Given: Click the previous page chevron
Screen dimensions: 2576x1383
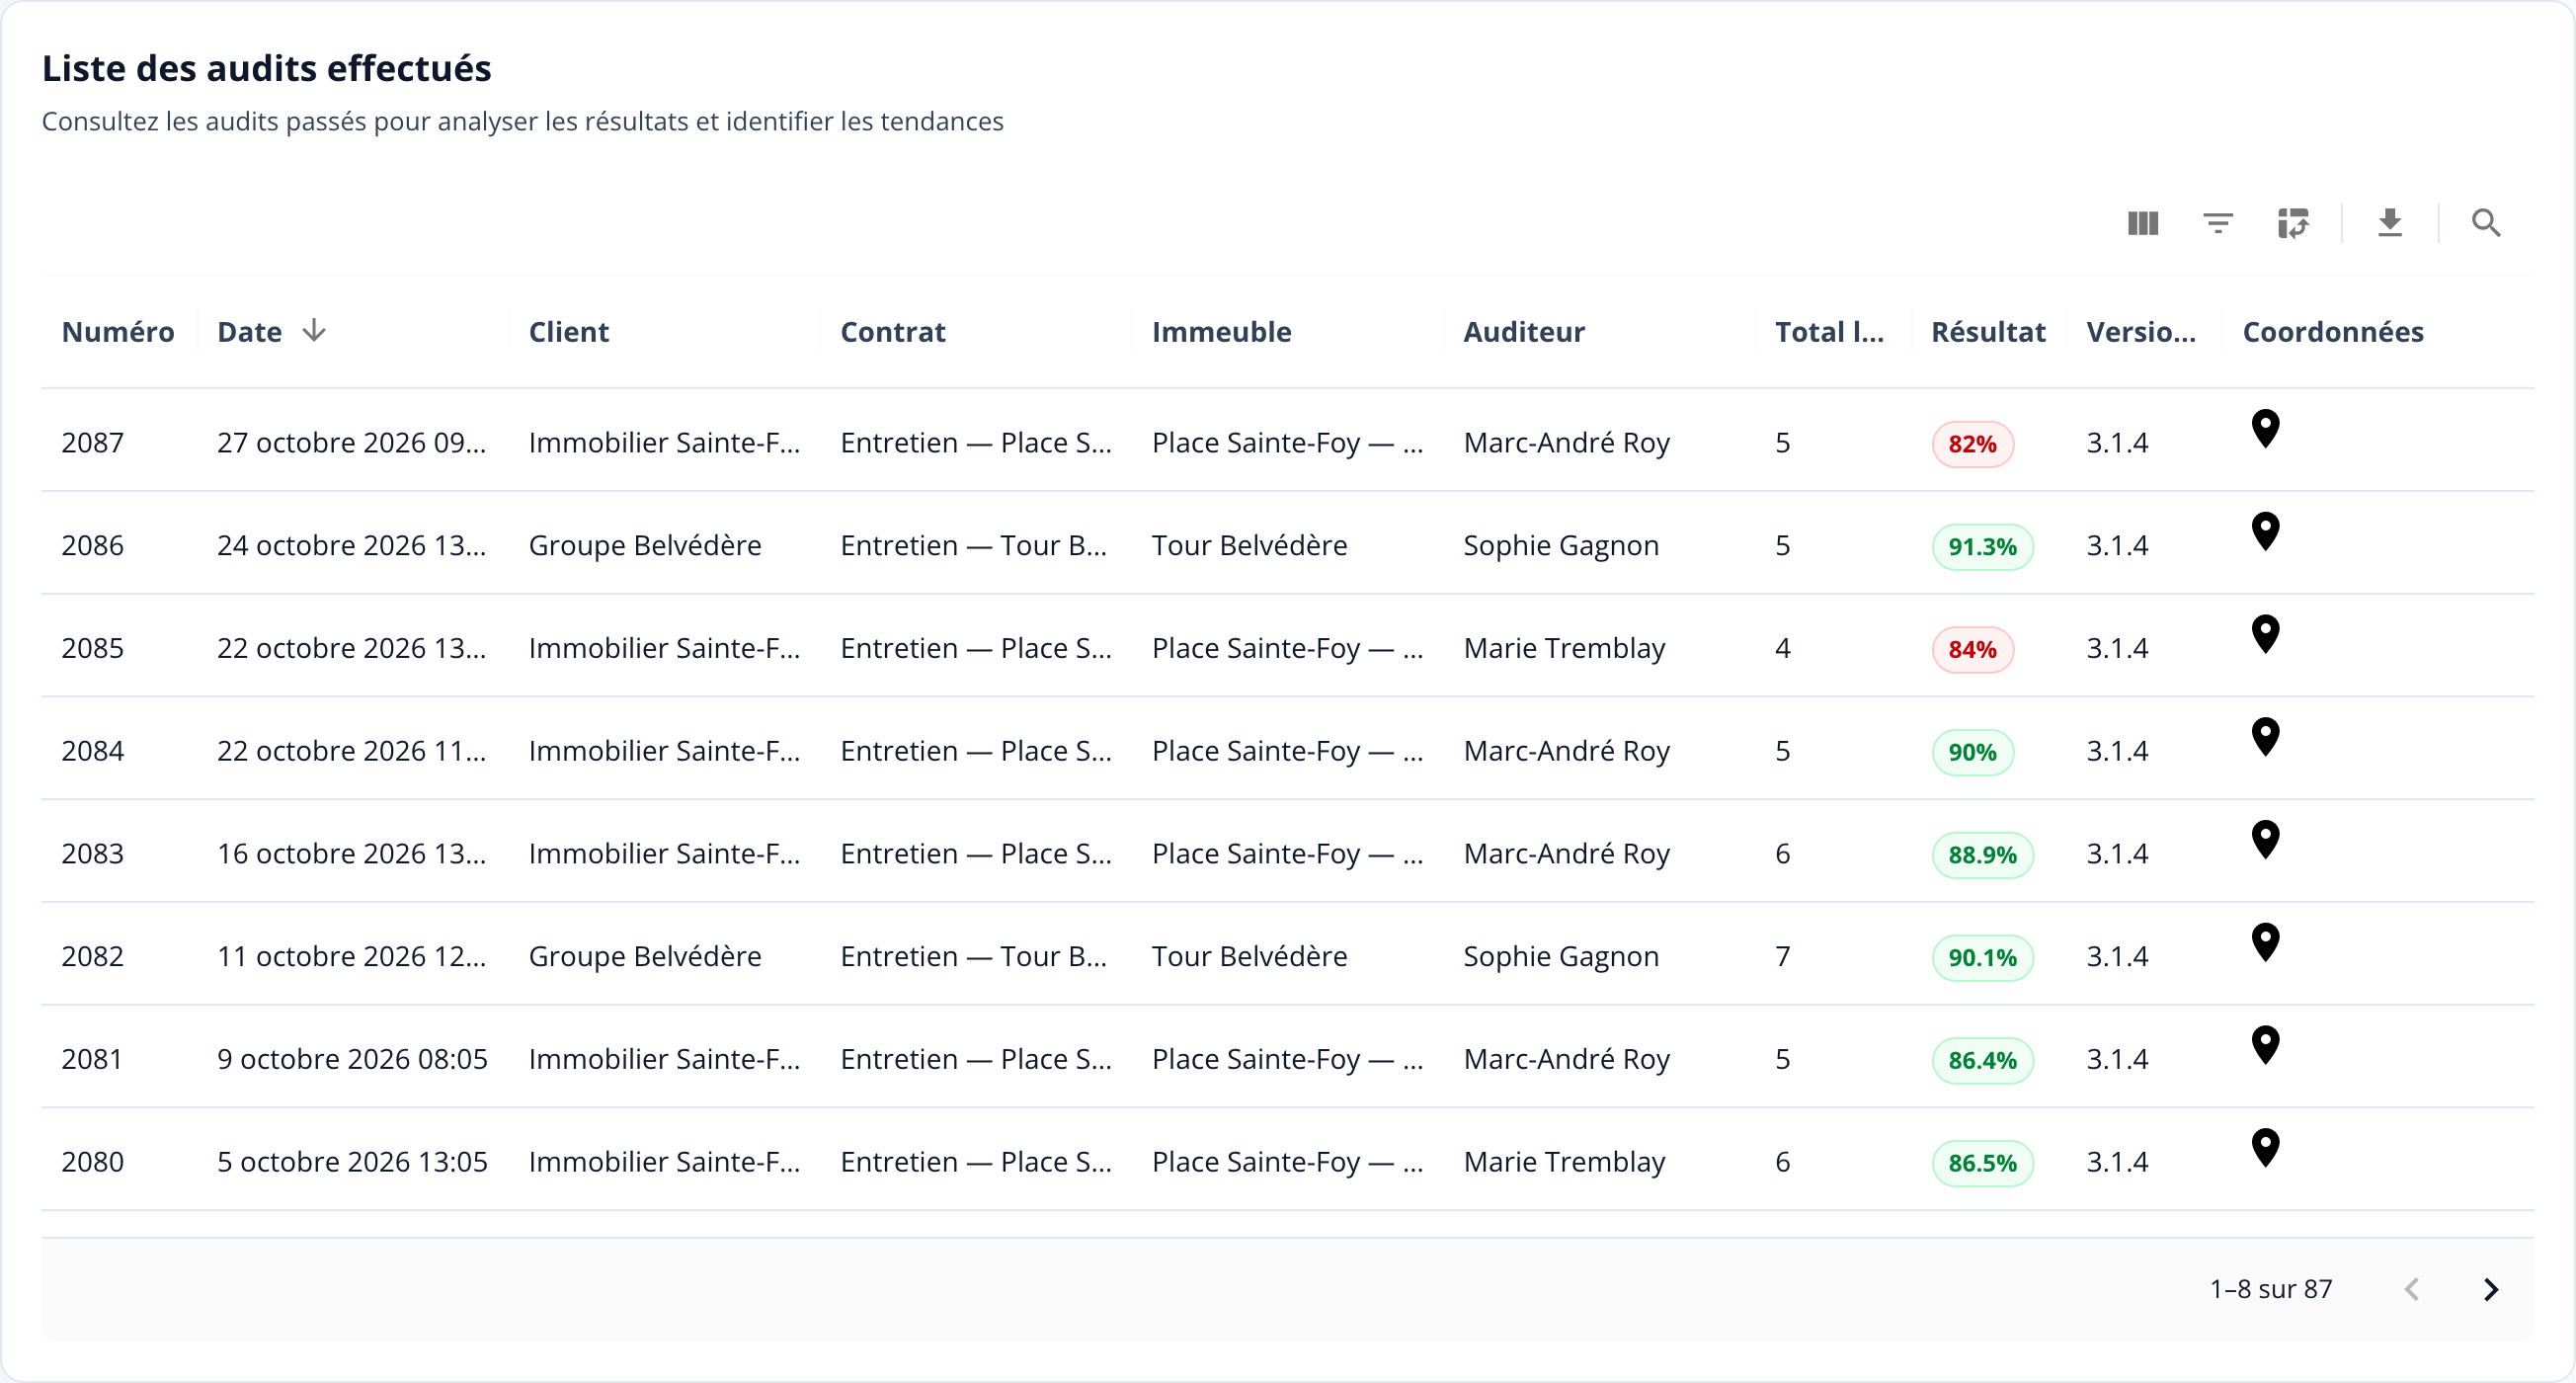Looking at the screenshot, I should (x=2412, y=1290).
